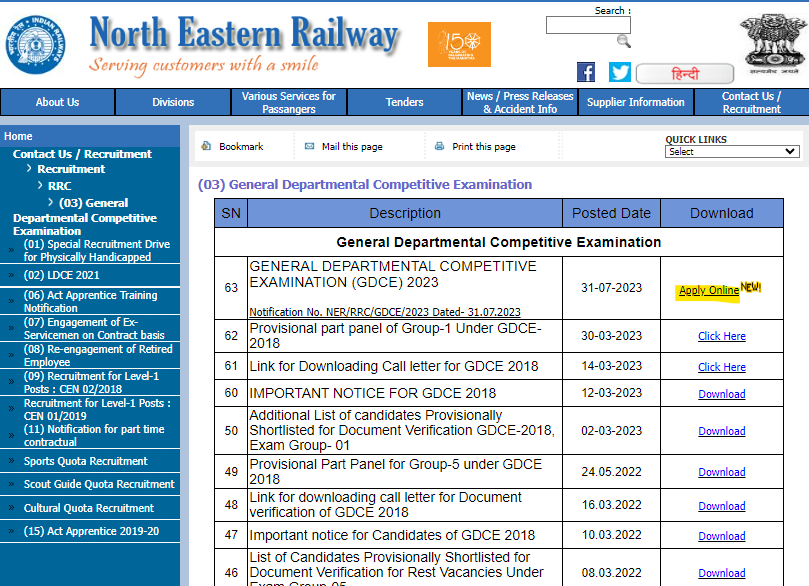Screen dimensions: 809x586
Task: Select the Posted Date column header
Action: [611, 213]
